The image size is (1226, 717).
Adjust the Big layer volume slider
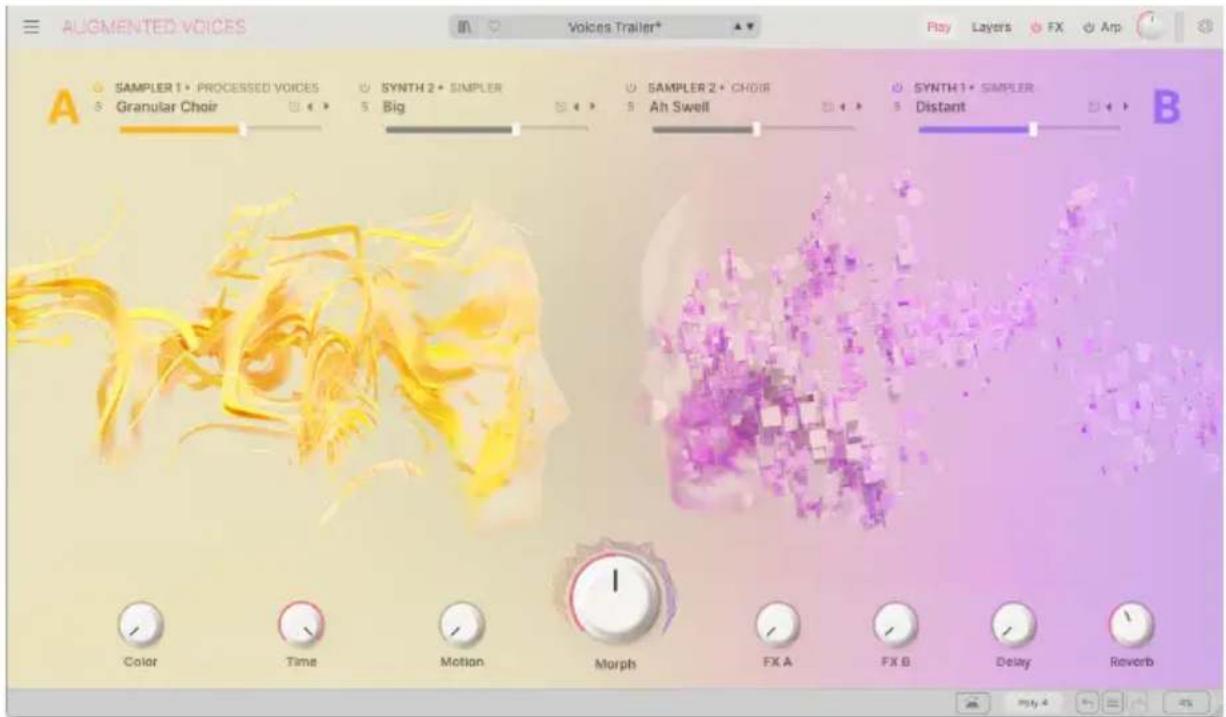(x=487, y=128)
